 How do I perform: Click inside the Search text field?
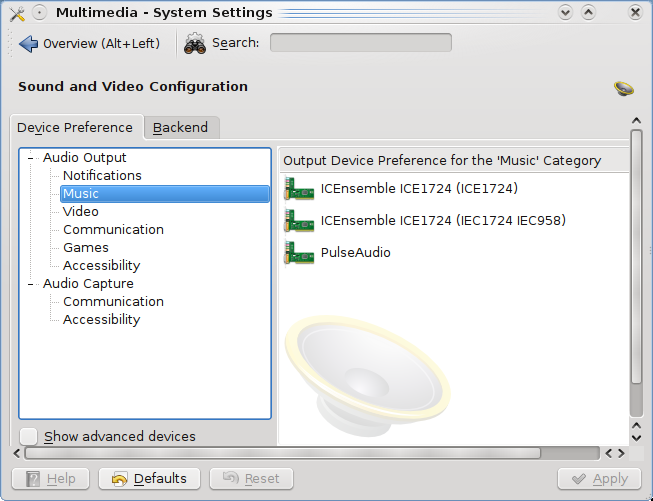click(360, 43)
